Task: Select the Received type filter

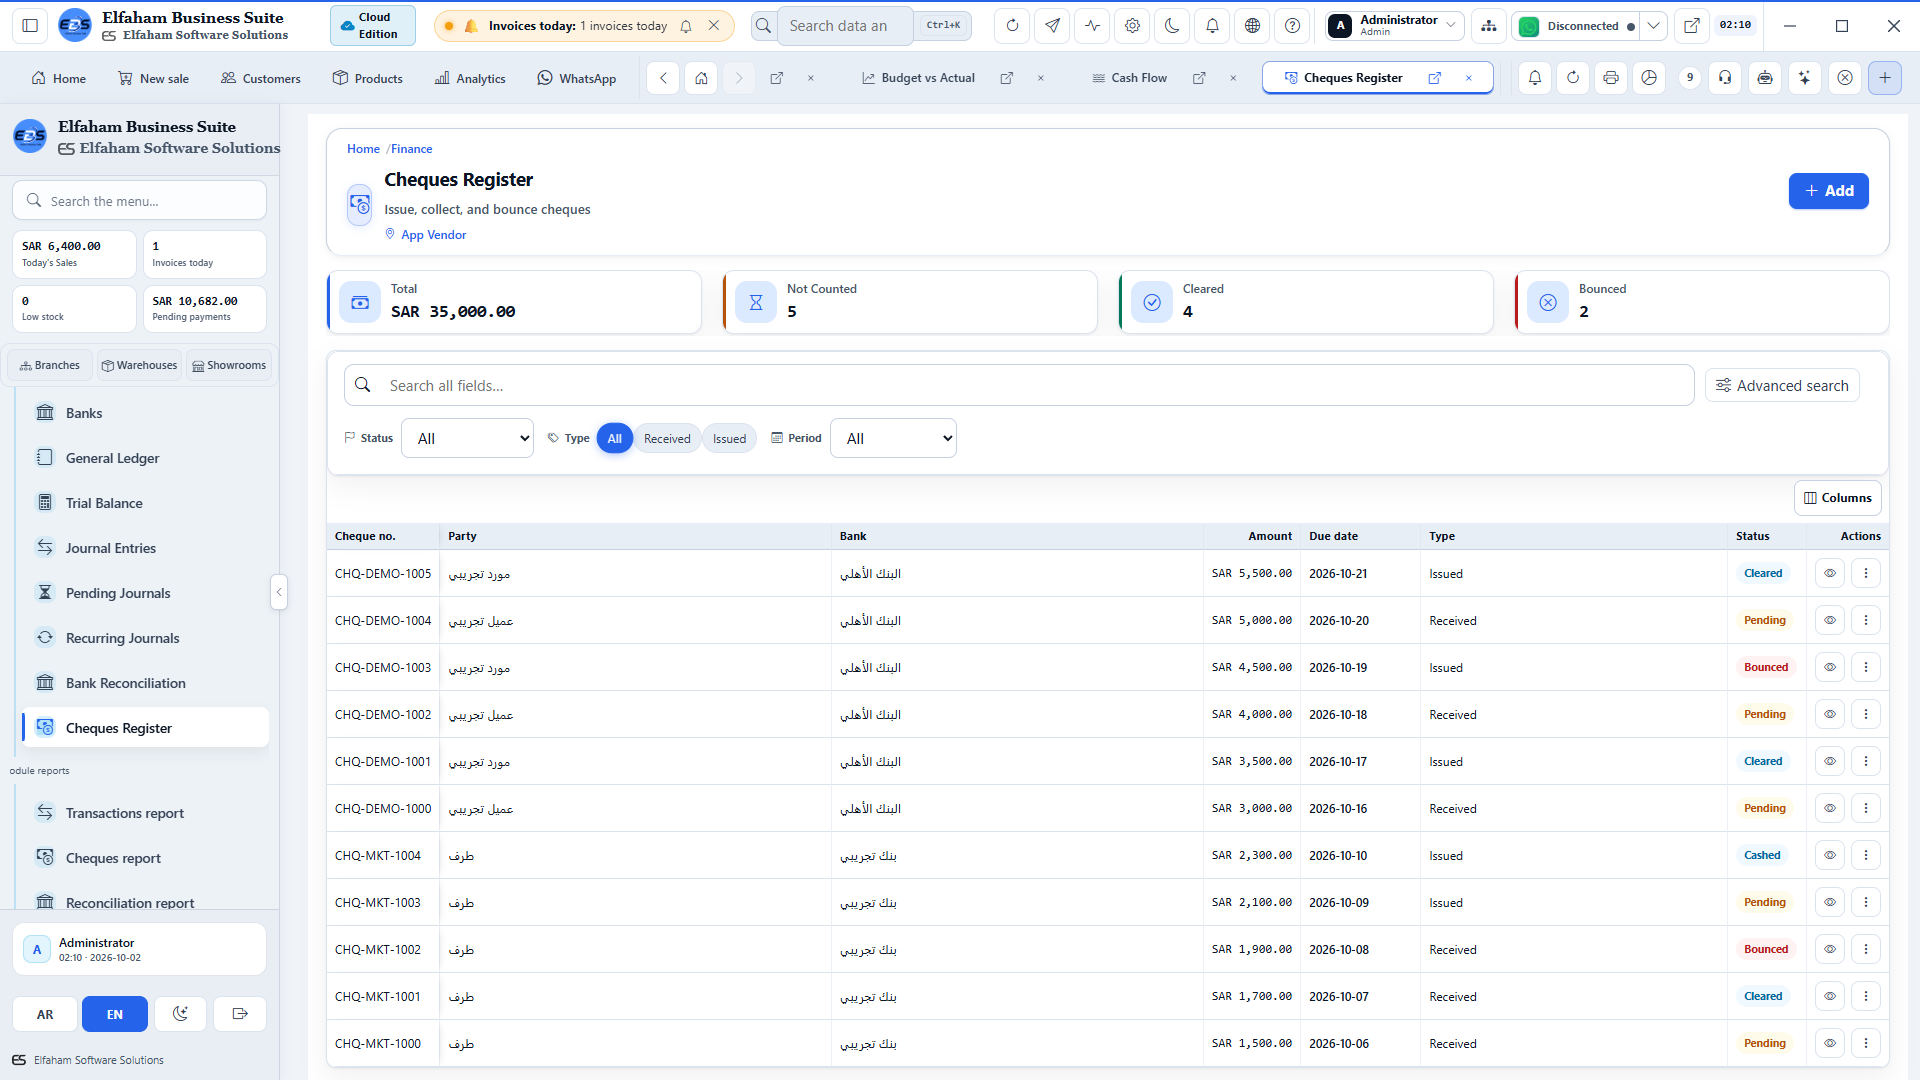Action: pyautogui.click(x=667, y=439)
